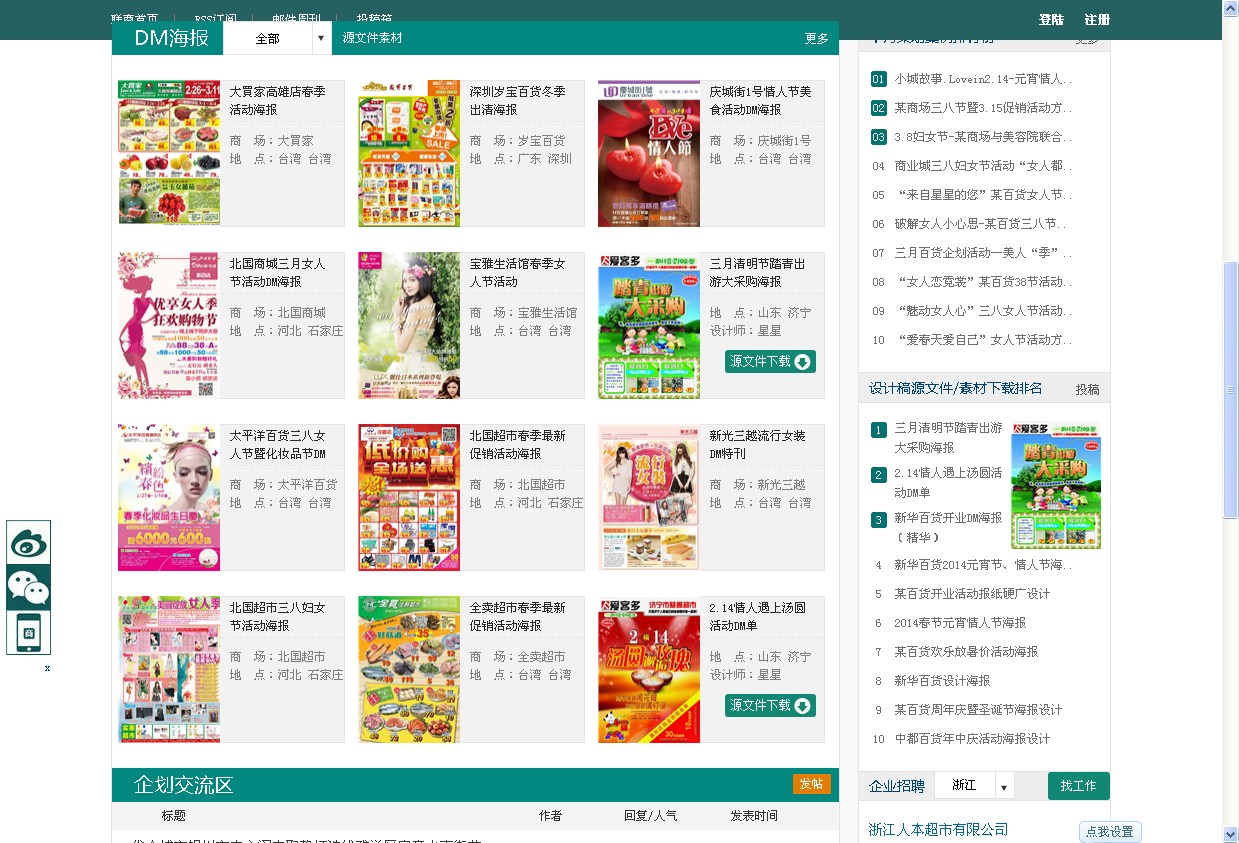1239x843 pixels.
Task: Click the browser scrollbar up arrow
Action: pyautogui.click(x=1230, y=8)
